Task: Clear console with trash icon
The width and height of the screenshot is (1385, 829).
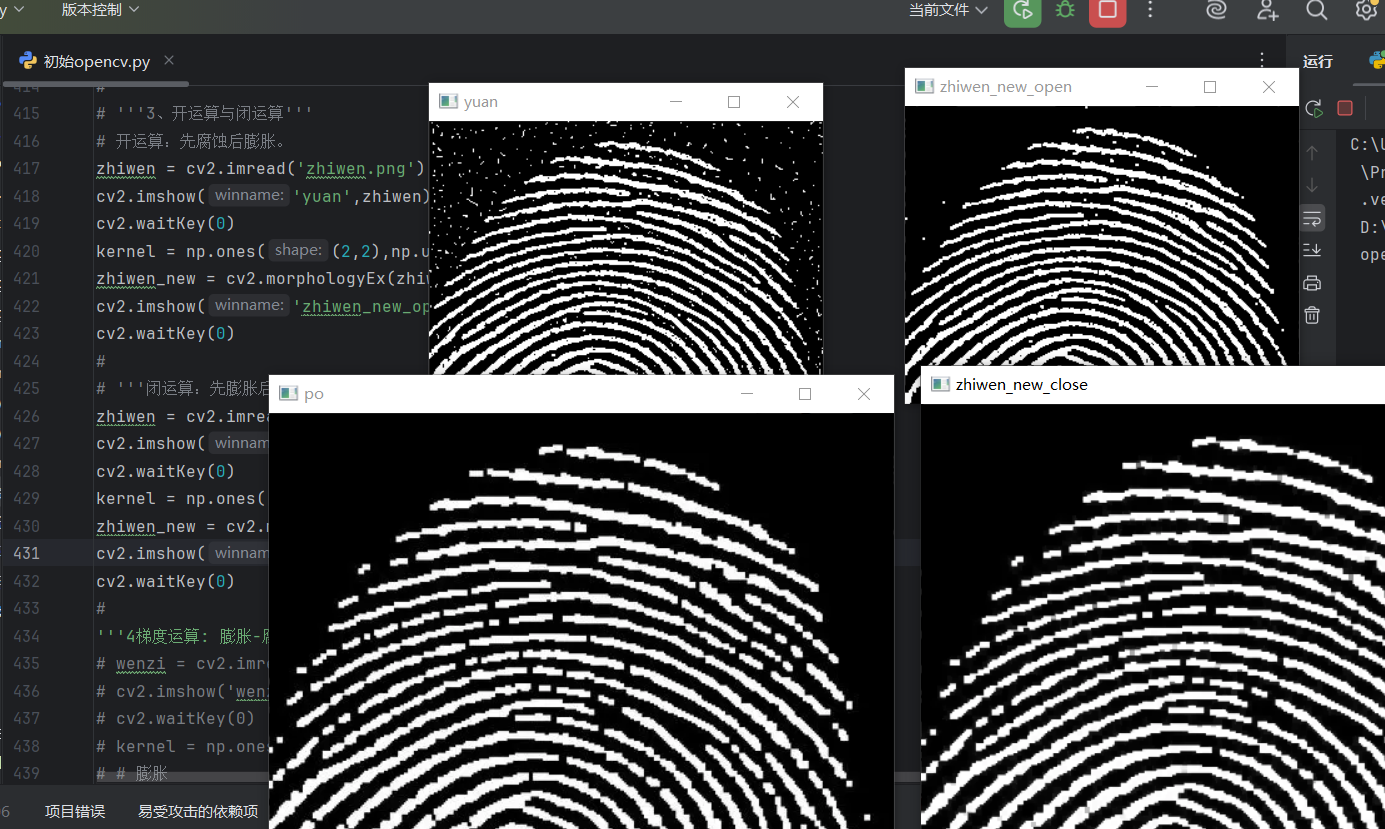Action: click(x=1313, y=315)
